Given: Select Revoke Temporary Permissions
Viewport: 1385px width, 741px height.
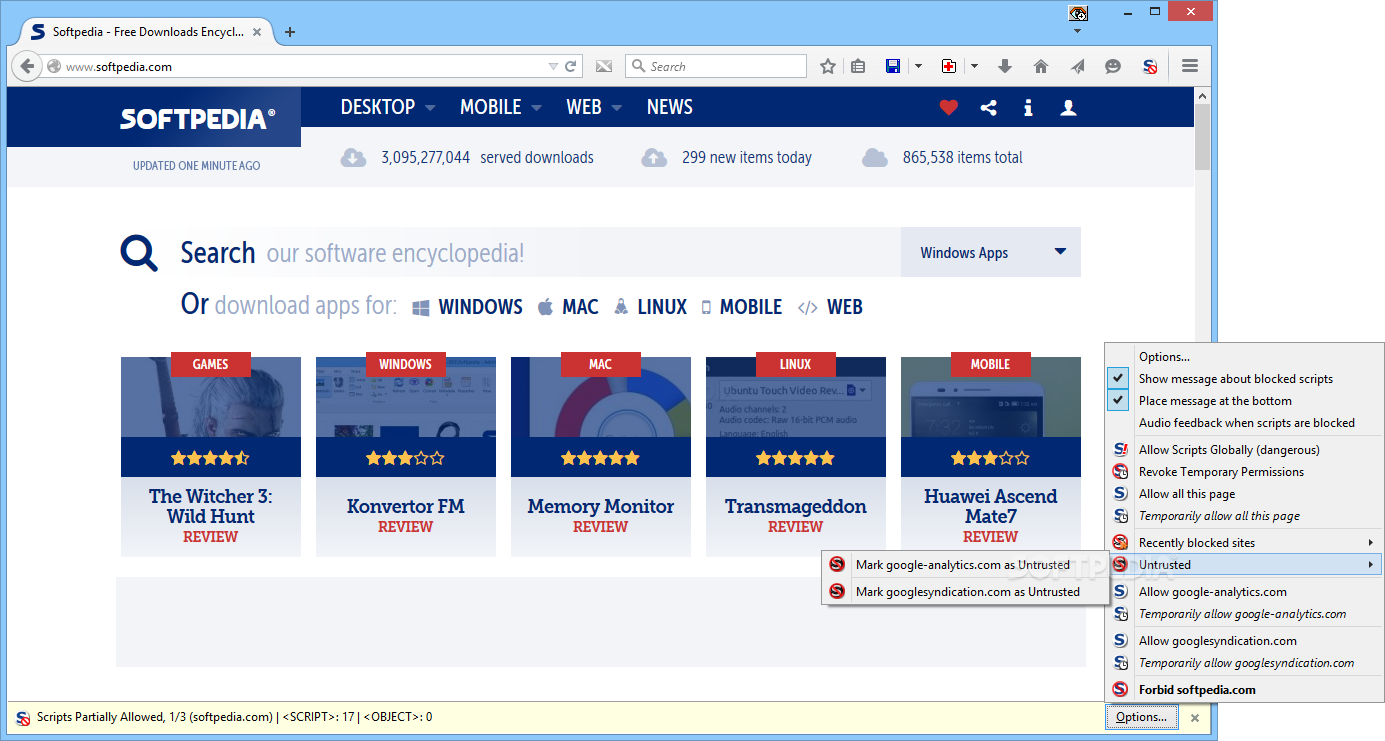Looking at the screenshot, I should (x=1244, y=472).
